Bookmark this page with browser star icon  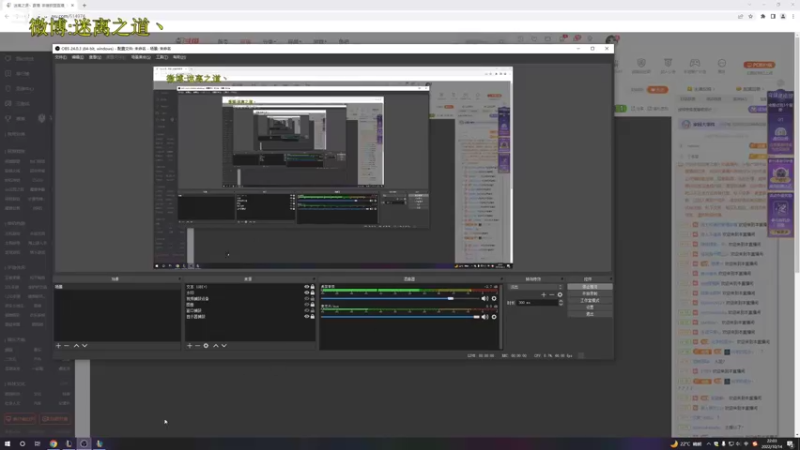pos(751,16)
